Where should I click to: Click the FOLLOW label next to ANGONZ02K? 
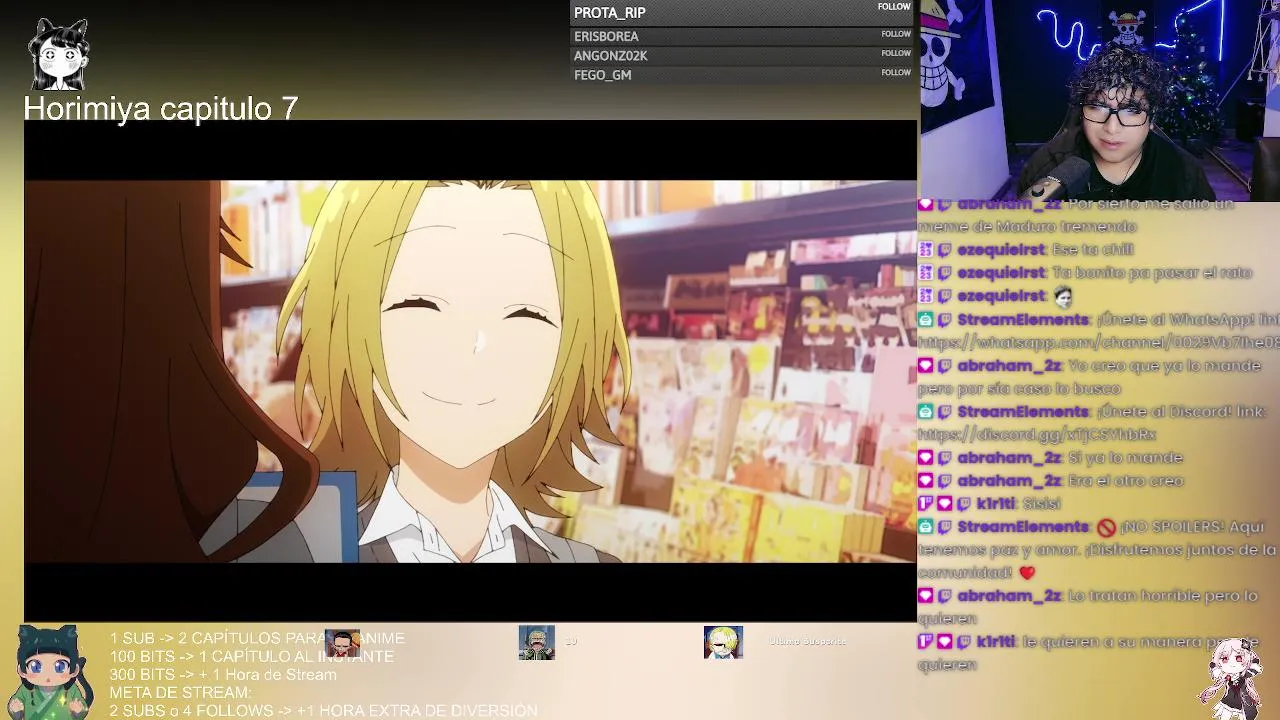pyautogui.click(x=896, y=53)
